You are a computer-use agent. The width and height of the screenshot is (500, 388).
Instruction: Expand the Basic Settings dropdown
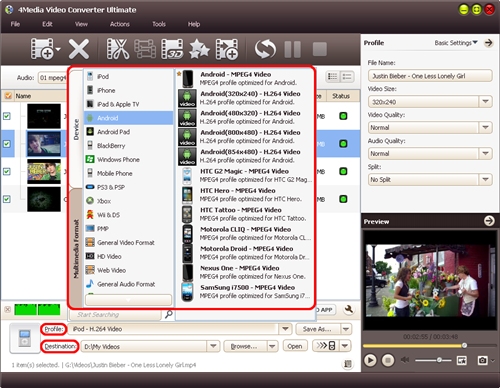[456, 43]
